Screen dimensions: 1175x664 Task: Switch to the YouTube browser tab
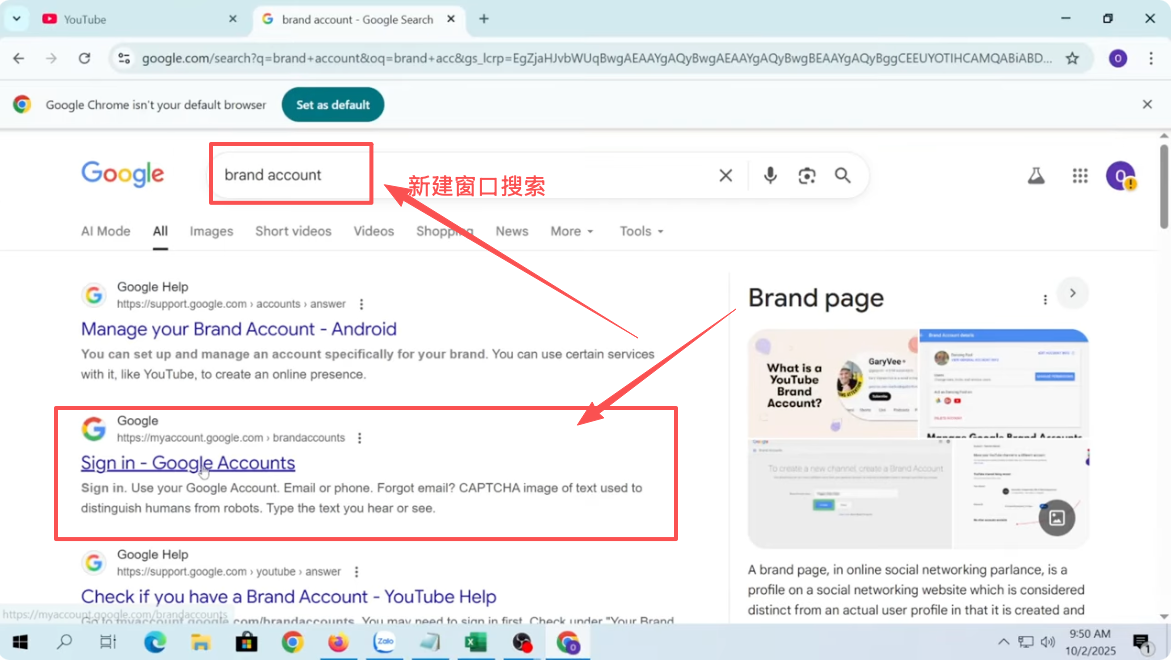[x=138, y=19]
